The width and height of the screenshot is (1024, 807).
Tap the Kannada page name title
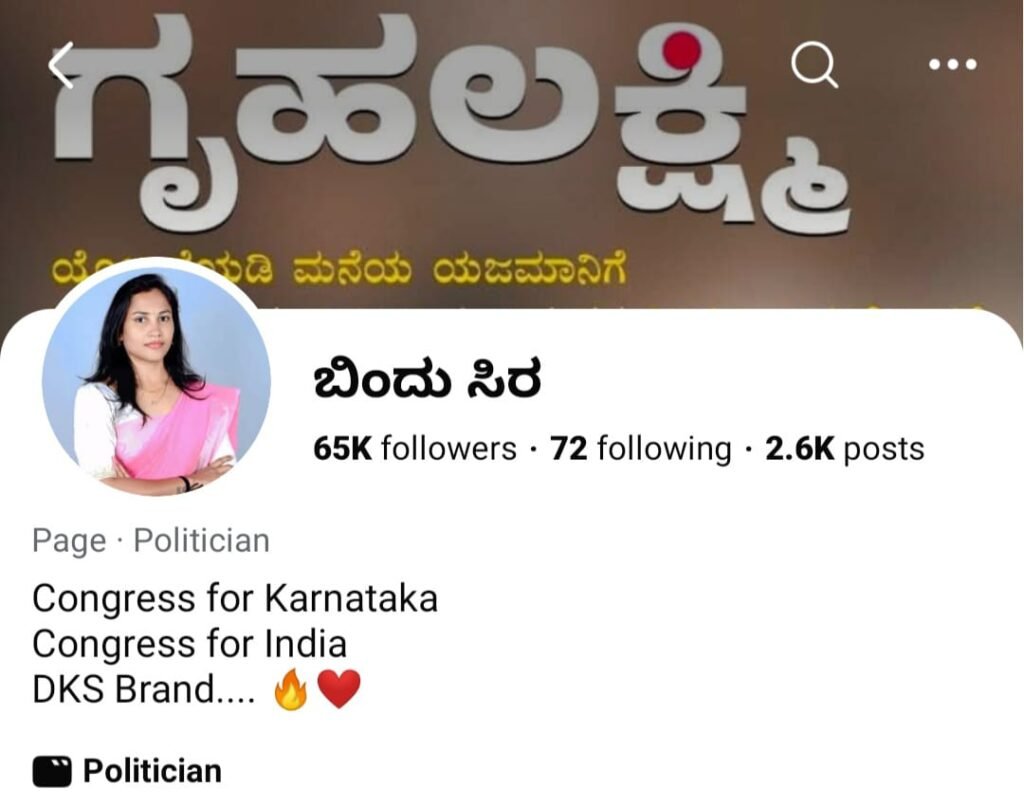point(427,381)
